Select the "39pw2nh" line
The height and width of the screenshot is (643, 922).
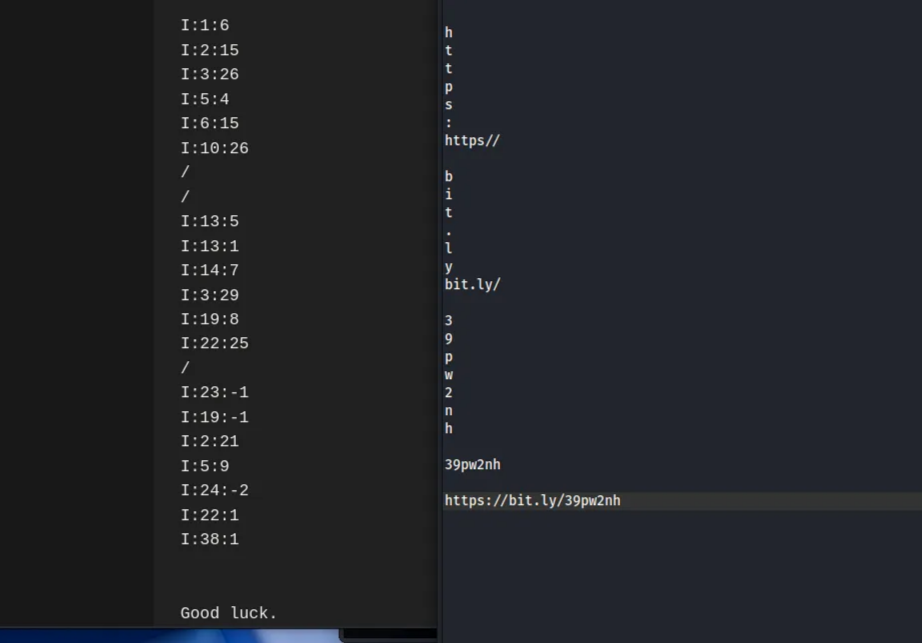coord(472,465)
